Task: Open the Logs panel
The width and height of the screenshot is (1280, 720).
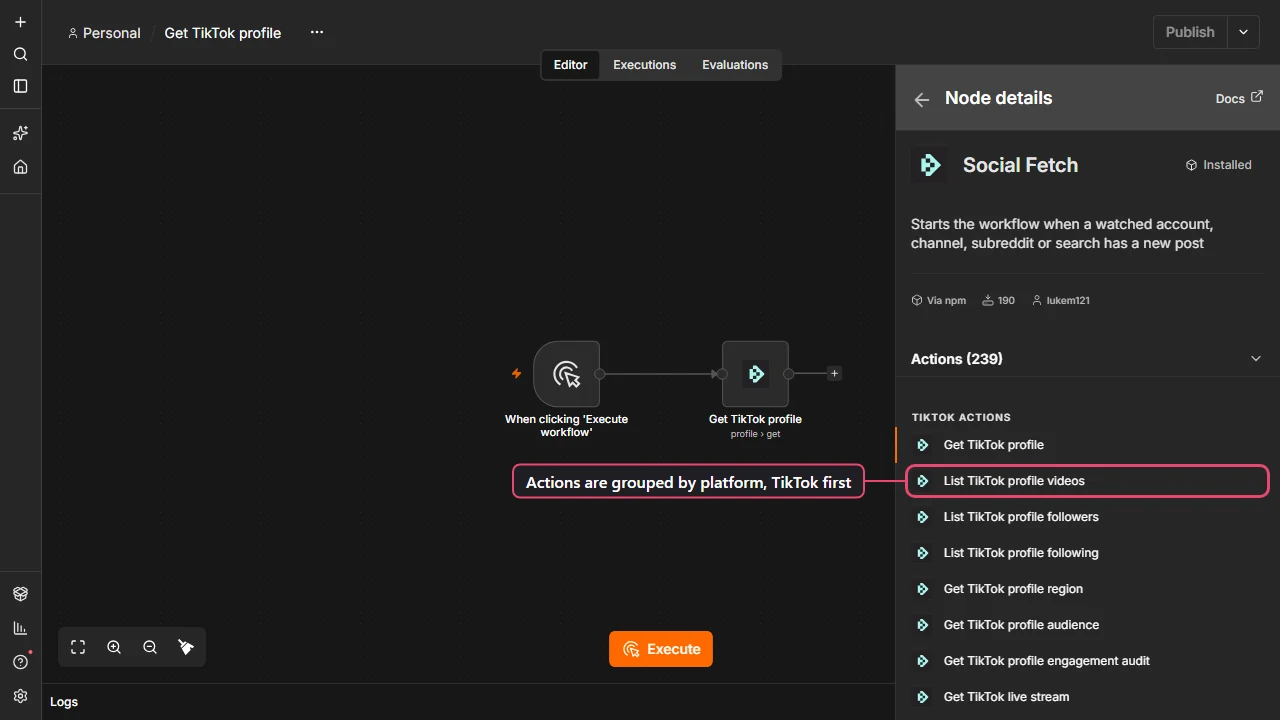Action: tap(64, 702)
